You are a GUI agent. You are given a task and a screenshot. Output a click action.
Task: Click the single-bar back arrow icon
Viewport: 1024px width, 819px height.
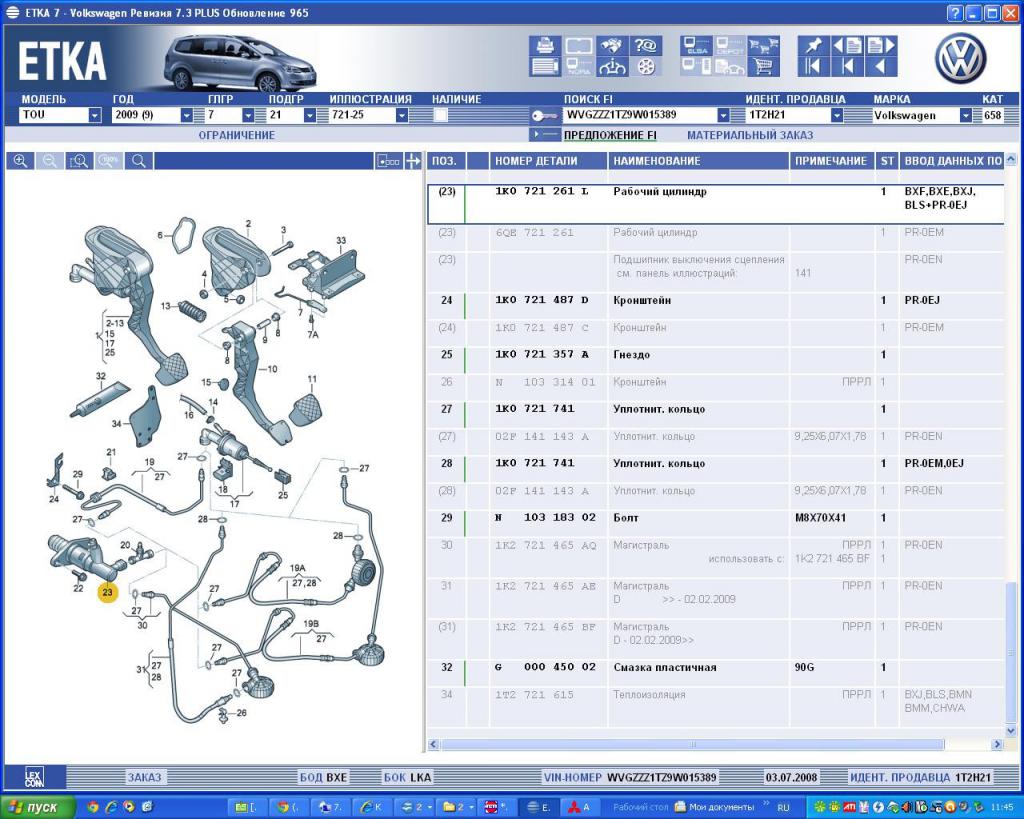pyautogui.click(x=848, y=67)
